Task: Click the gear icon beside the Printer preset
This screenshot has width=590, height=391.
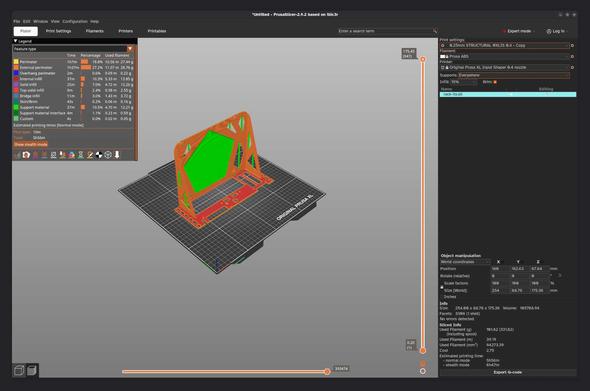Action: 572,67
